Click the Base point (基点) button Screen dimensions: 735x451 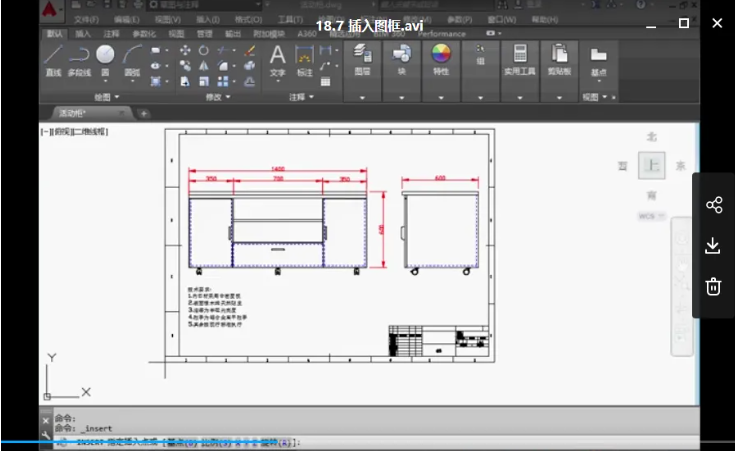tap(598, 62)
